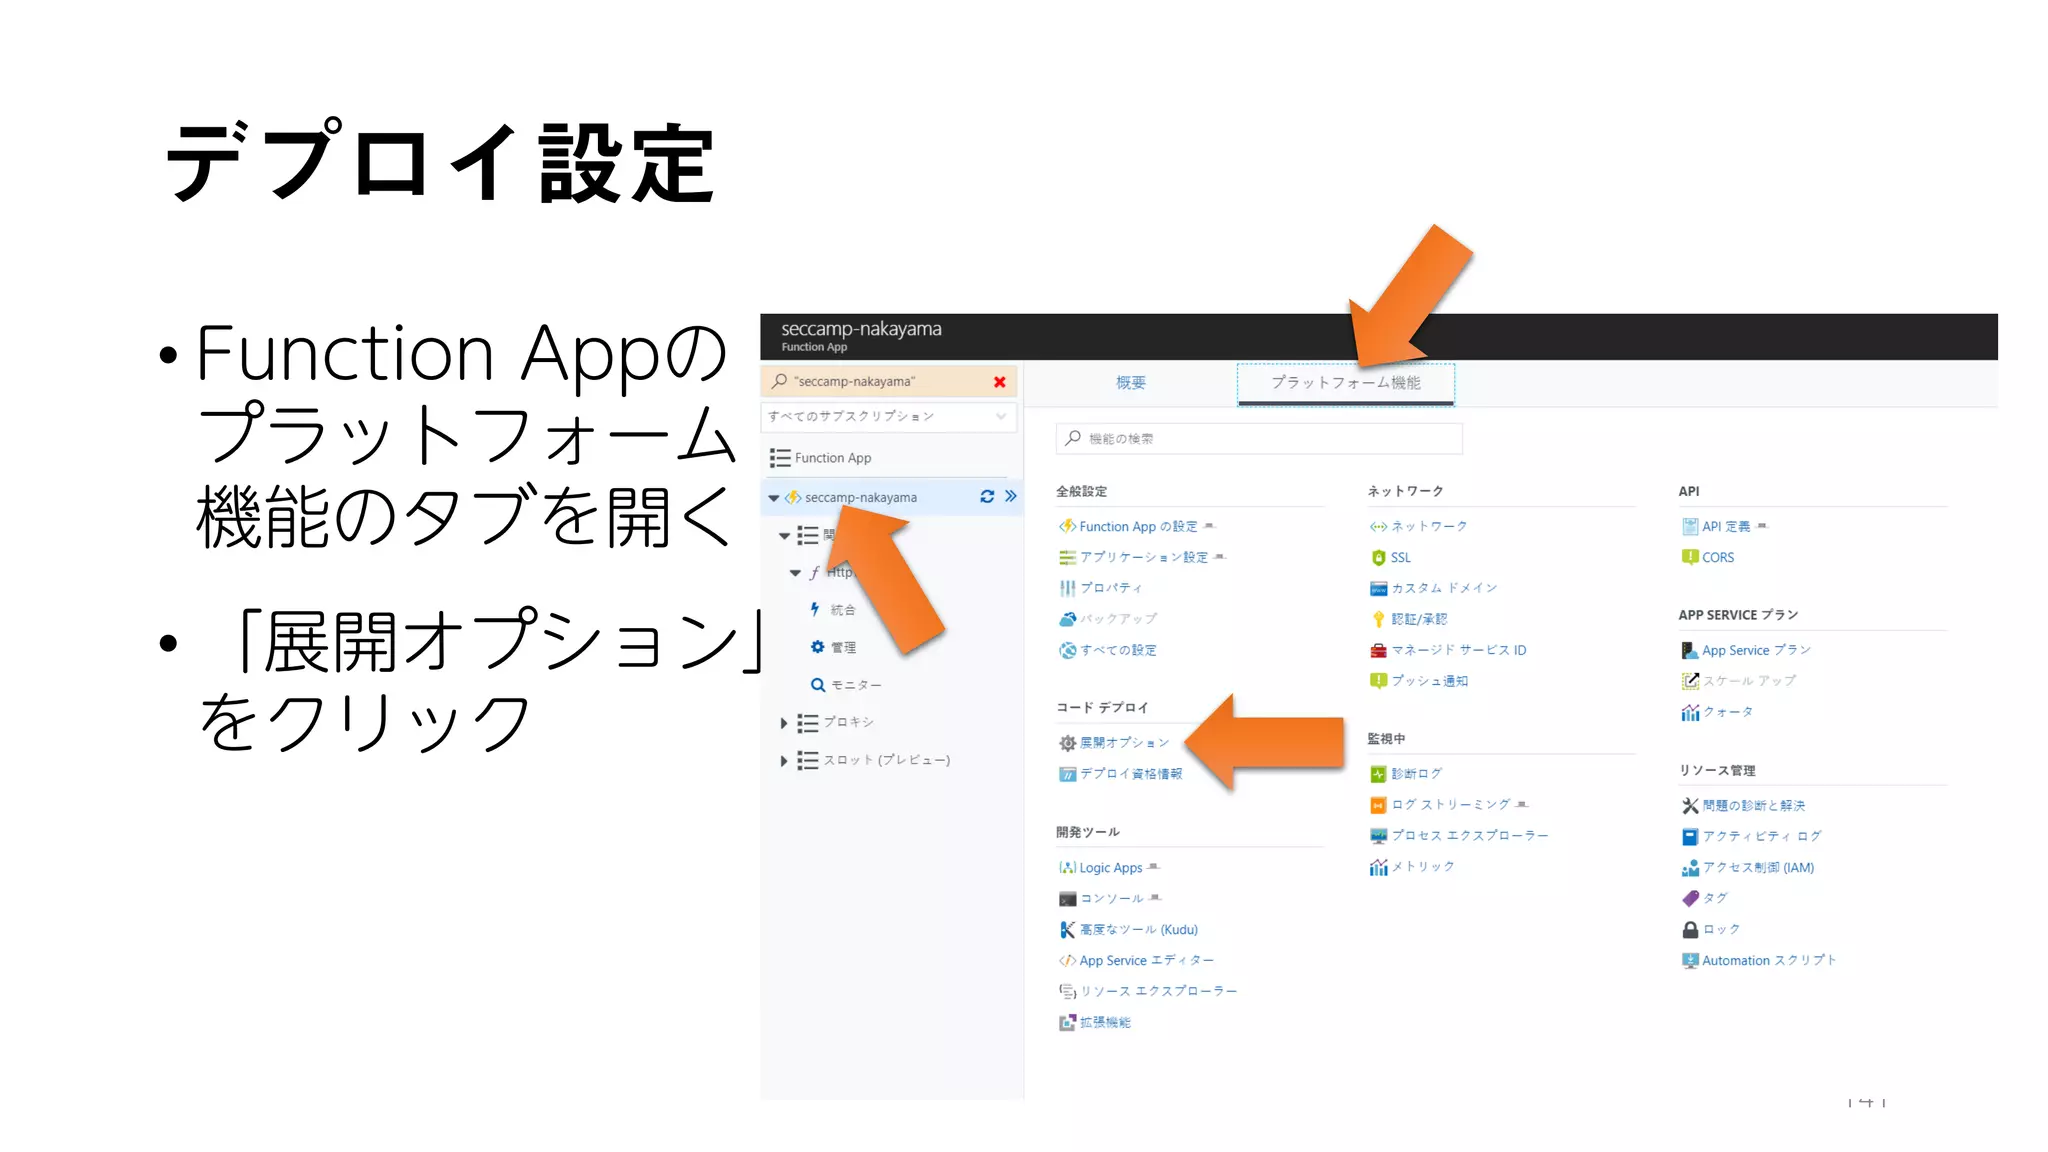Open タグ purple tag icon
The width and height of the screenshot is (2048, 1152).
coord(1690,898)
